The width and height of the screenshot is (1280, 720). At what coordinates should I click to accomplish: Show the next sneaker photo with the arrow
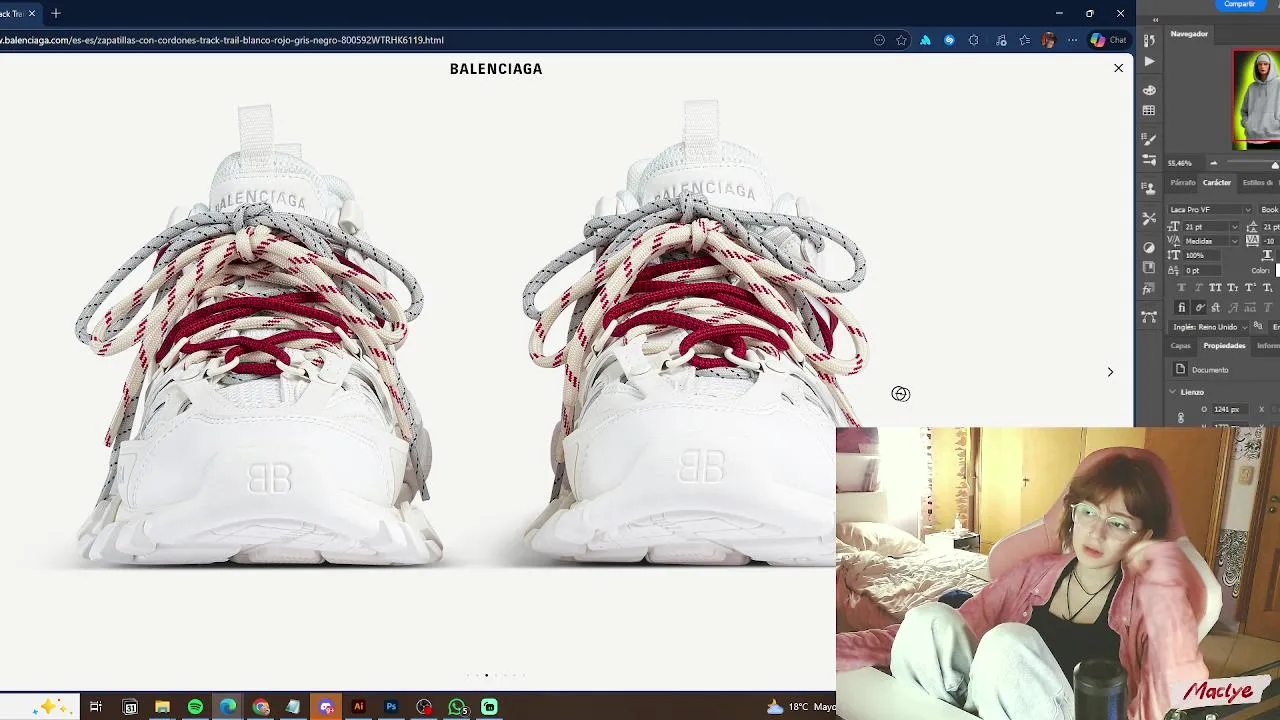1110,372
